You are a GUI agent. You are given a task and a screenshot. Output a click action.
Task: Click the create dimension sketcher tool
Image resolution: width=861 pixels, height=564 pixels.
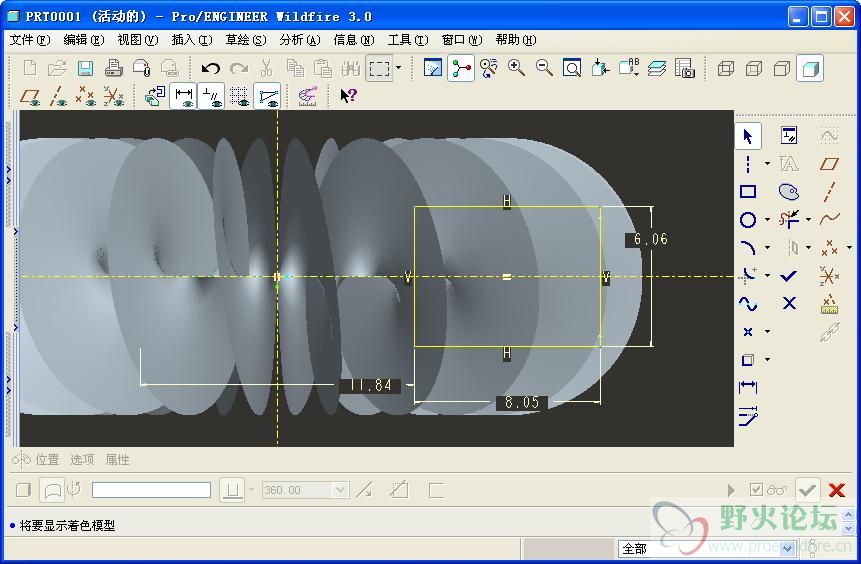point(748,387)
